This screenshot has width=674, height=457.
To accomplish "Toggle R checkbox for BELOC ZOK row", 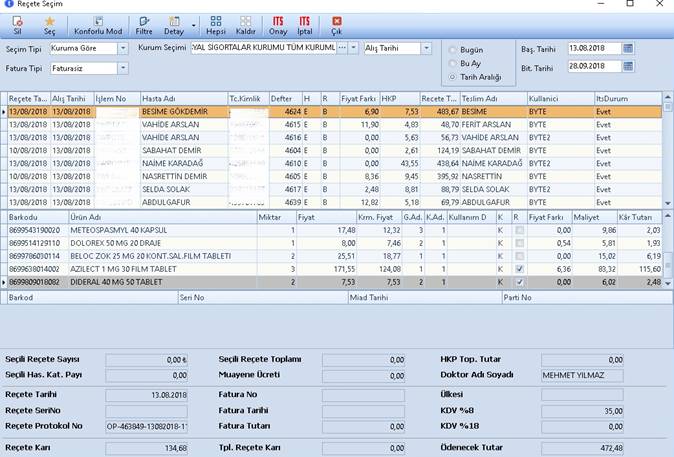I will (519, 256).
